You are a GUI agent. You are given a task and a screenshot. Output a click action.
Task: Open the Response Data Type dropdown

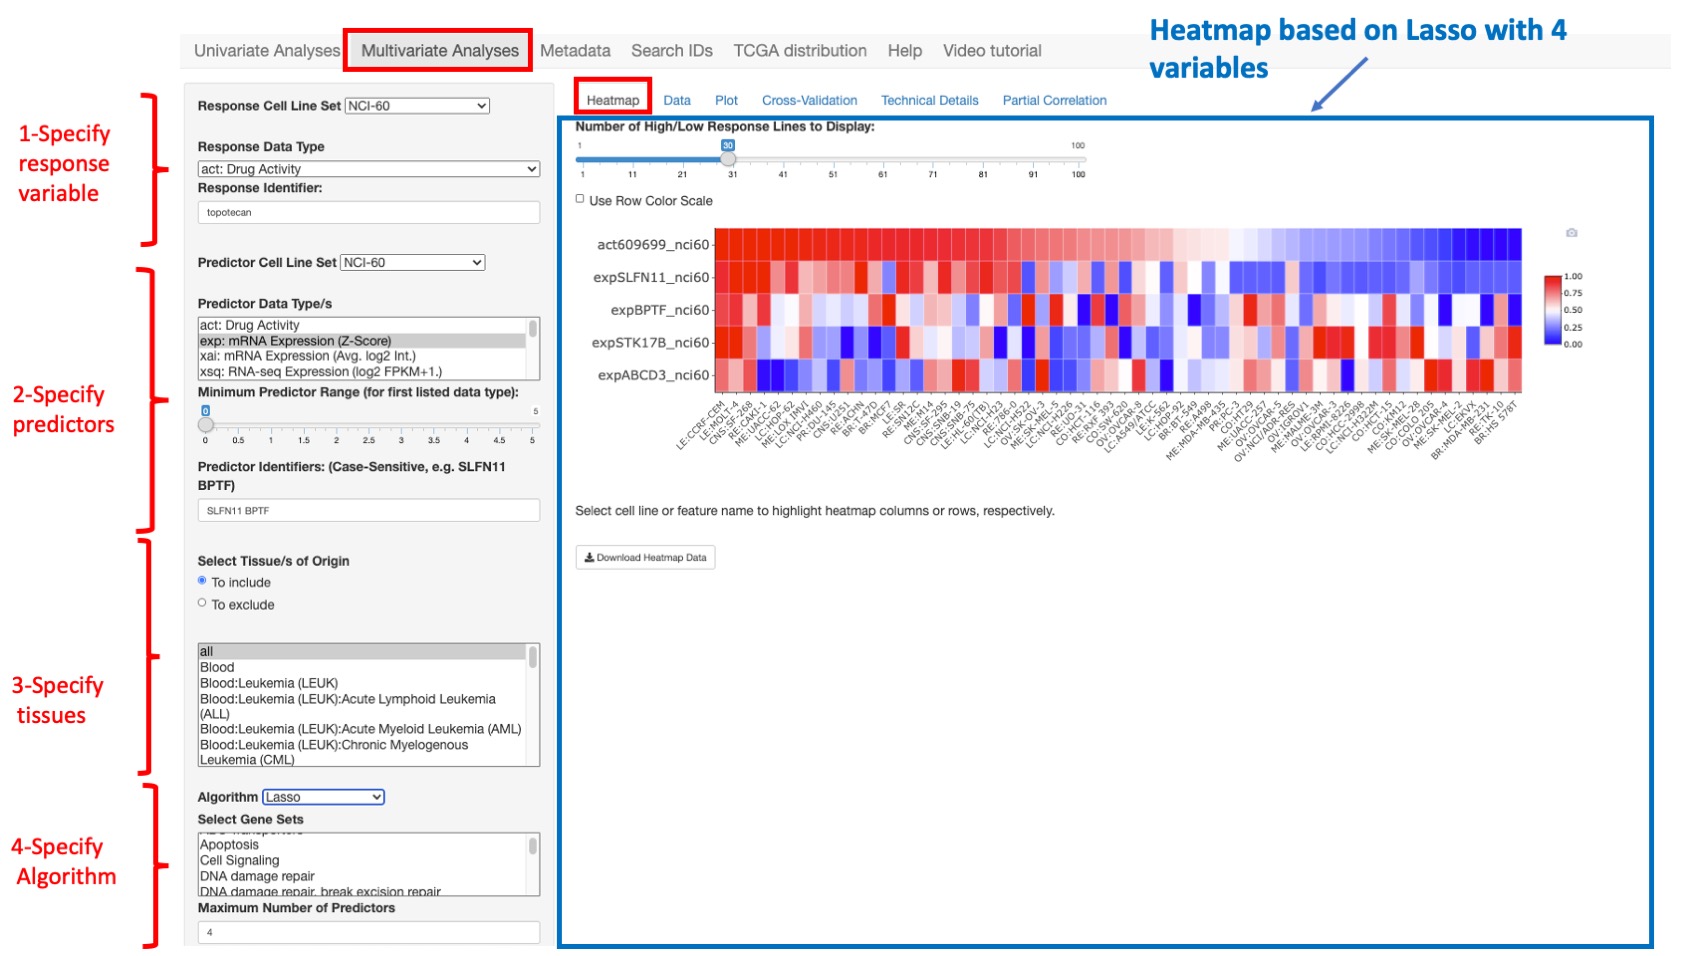[x=368, y=168]
